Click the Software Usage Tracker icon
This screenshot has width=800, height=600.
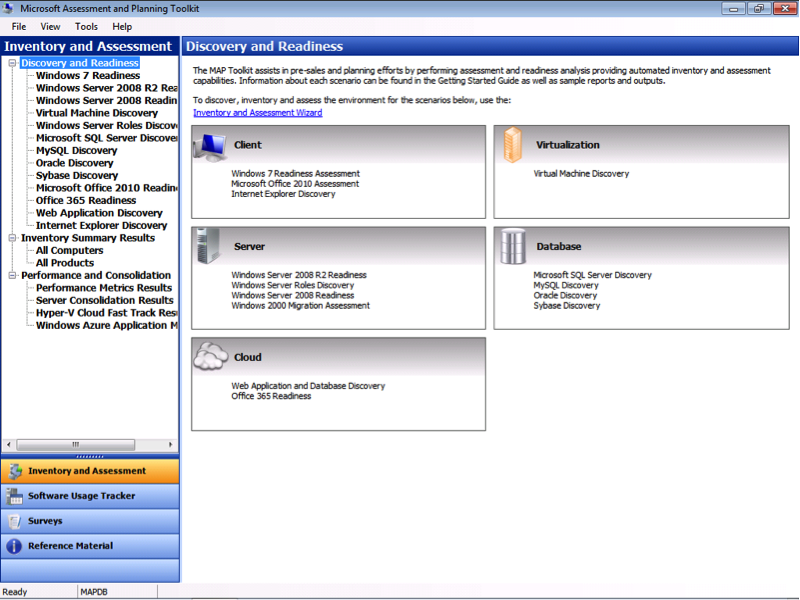click(14, 496)
